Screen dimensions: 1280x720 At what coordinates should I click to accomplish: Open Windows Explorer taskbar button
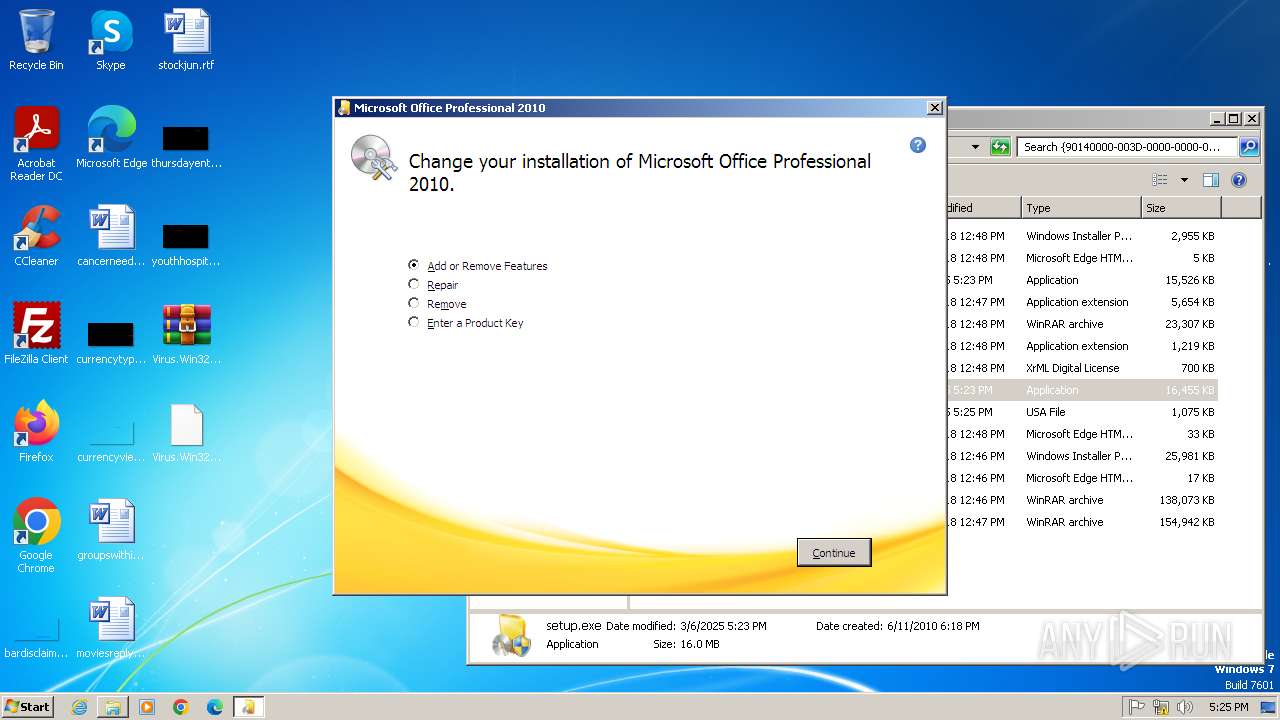(113, 707)
